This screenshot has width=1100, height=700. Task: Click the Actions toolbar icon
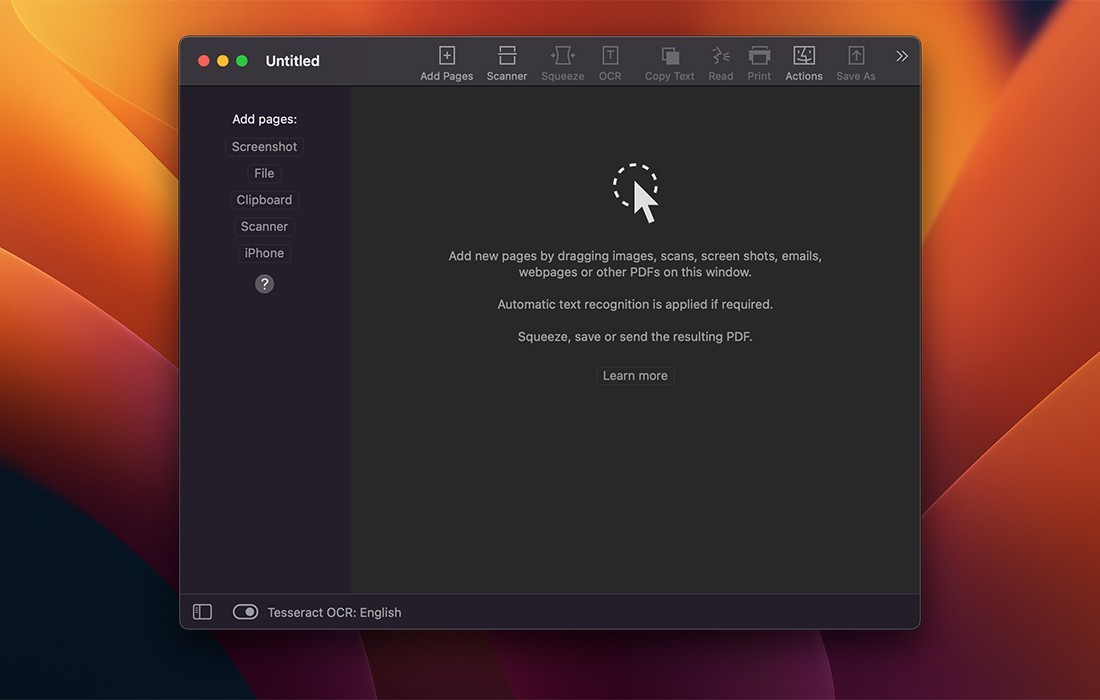coord(803,57)
